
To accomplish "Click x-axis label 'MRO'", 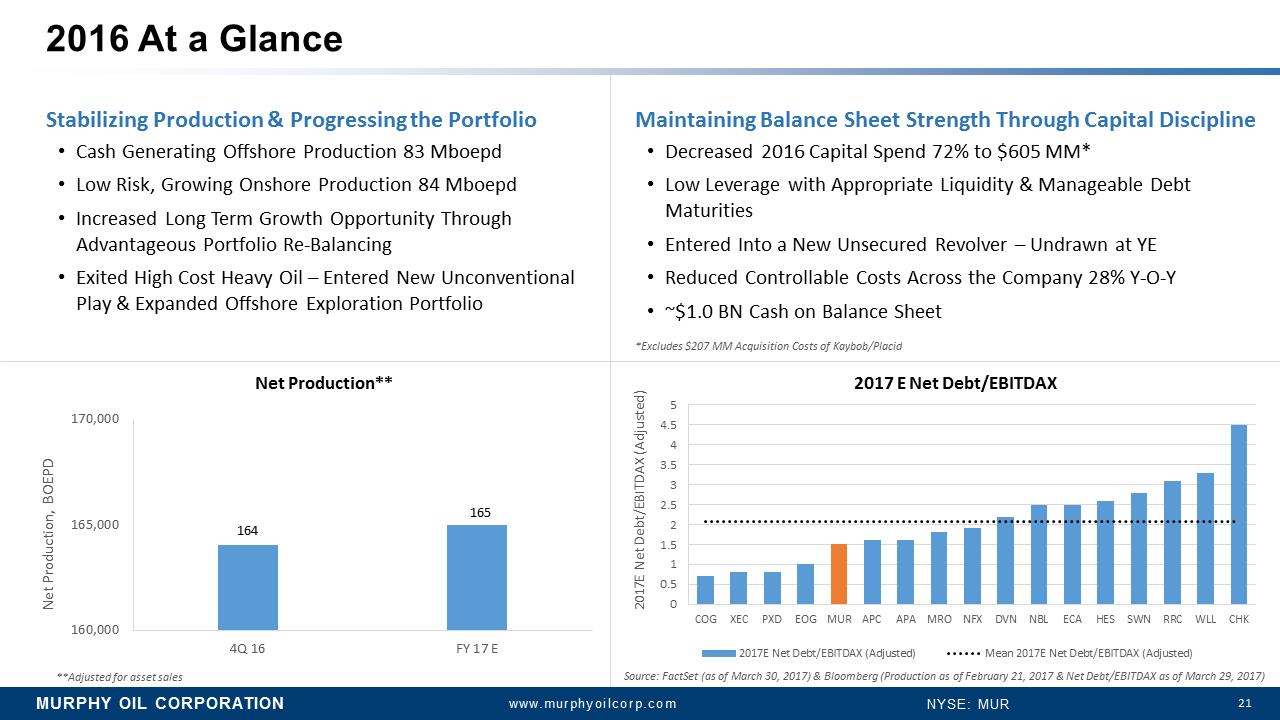I will [939, 620].
